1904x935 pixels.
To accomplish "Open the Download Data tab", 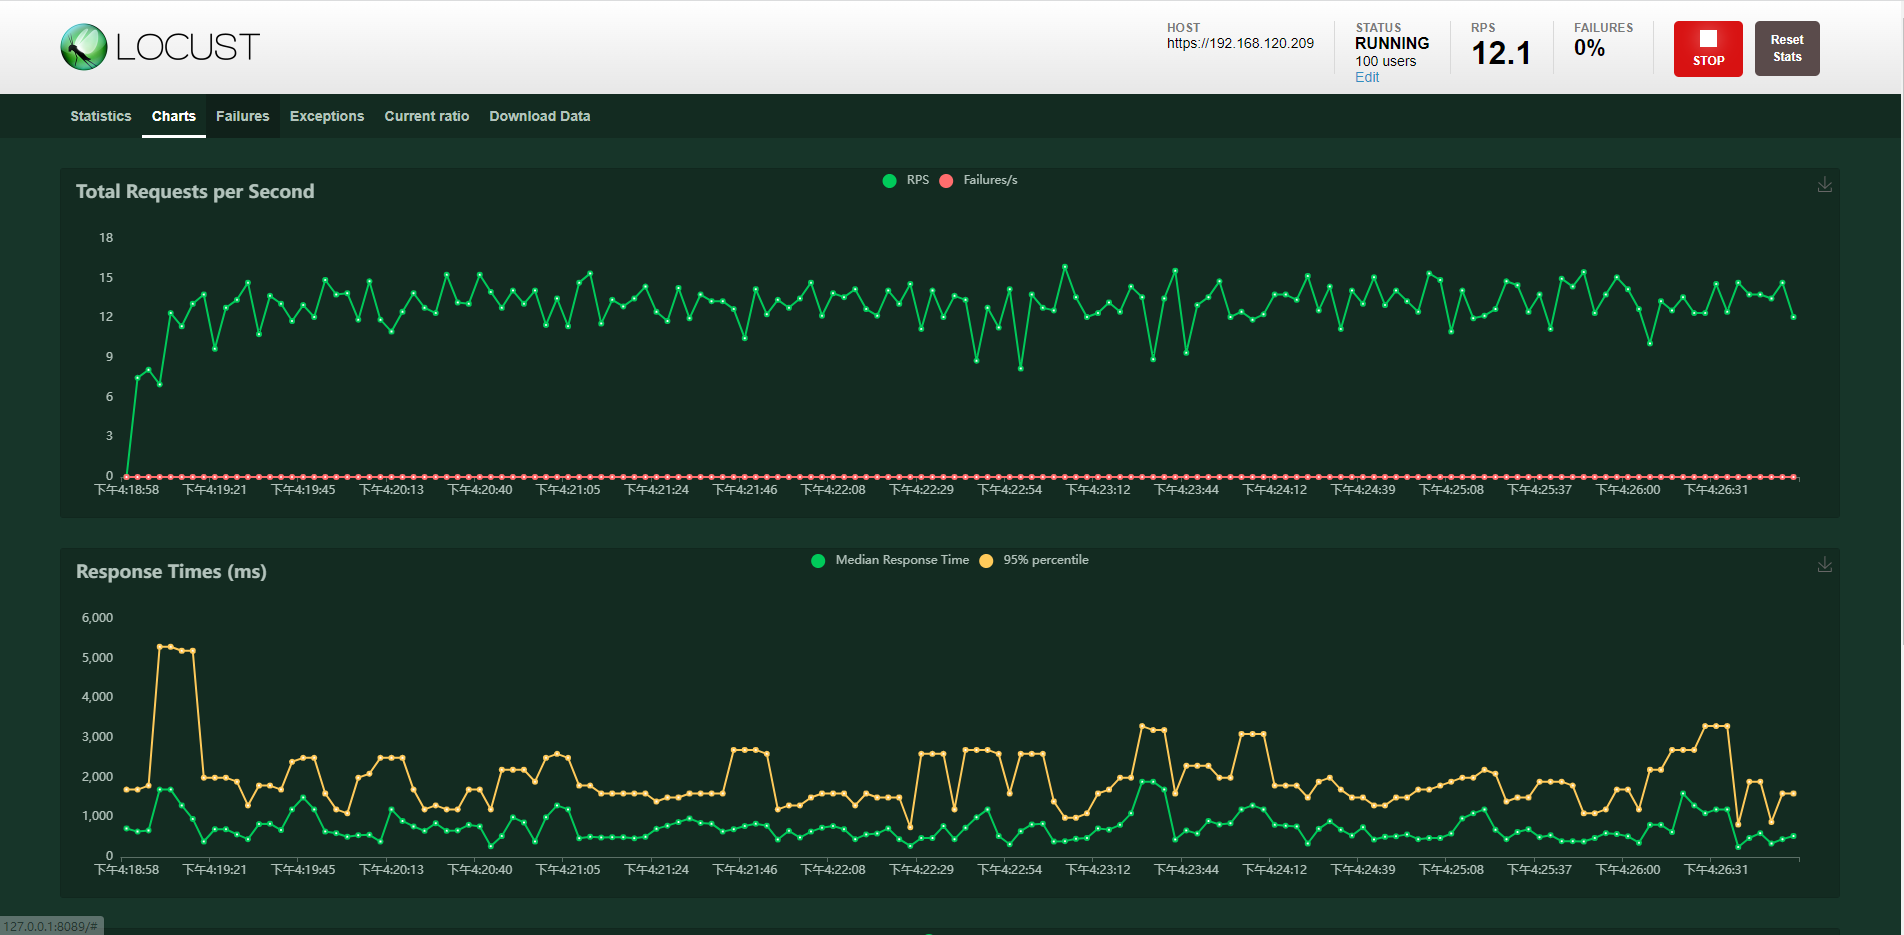I will 540,116.
